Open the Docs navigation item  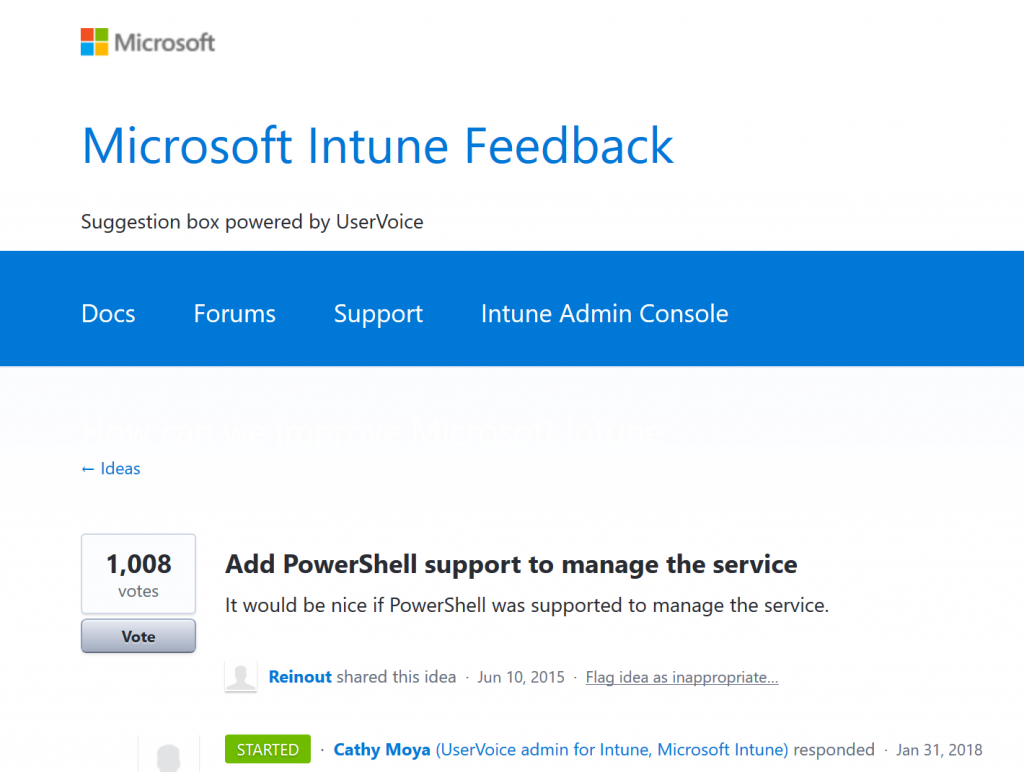108,314
